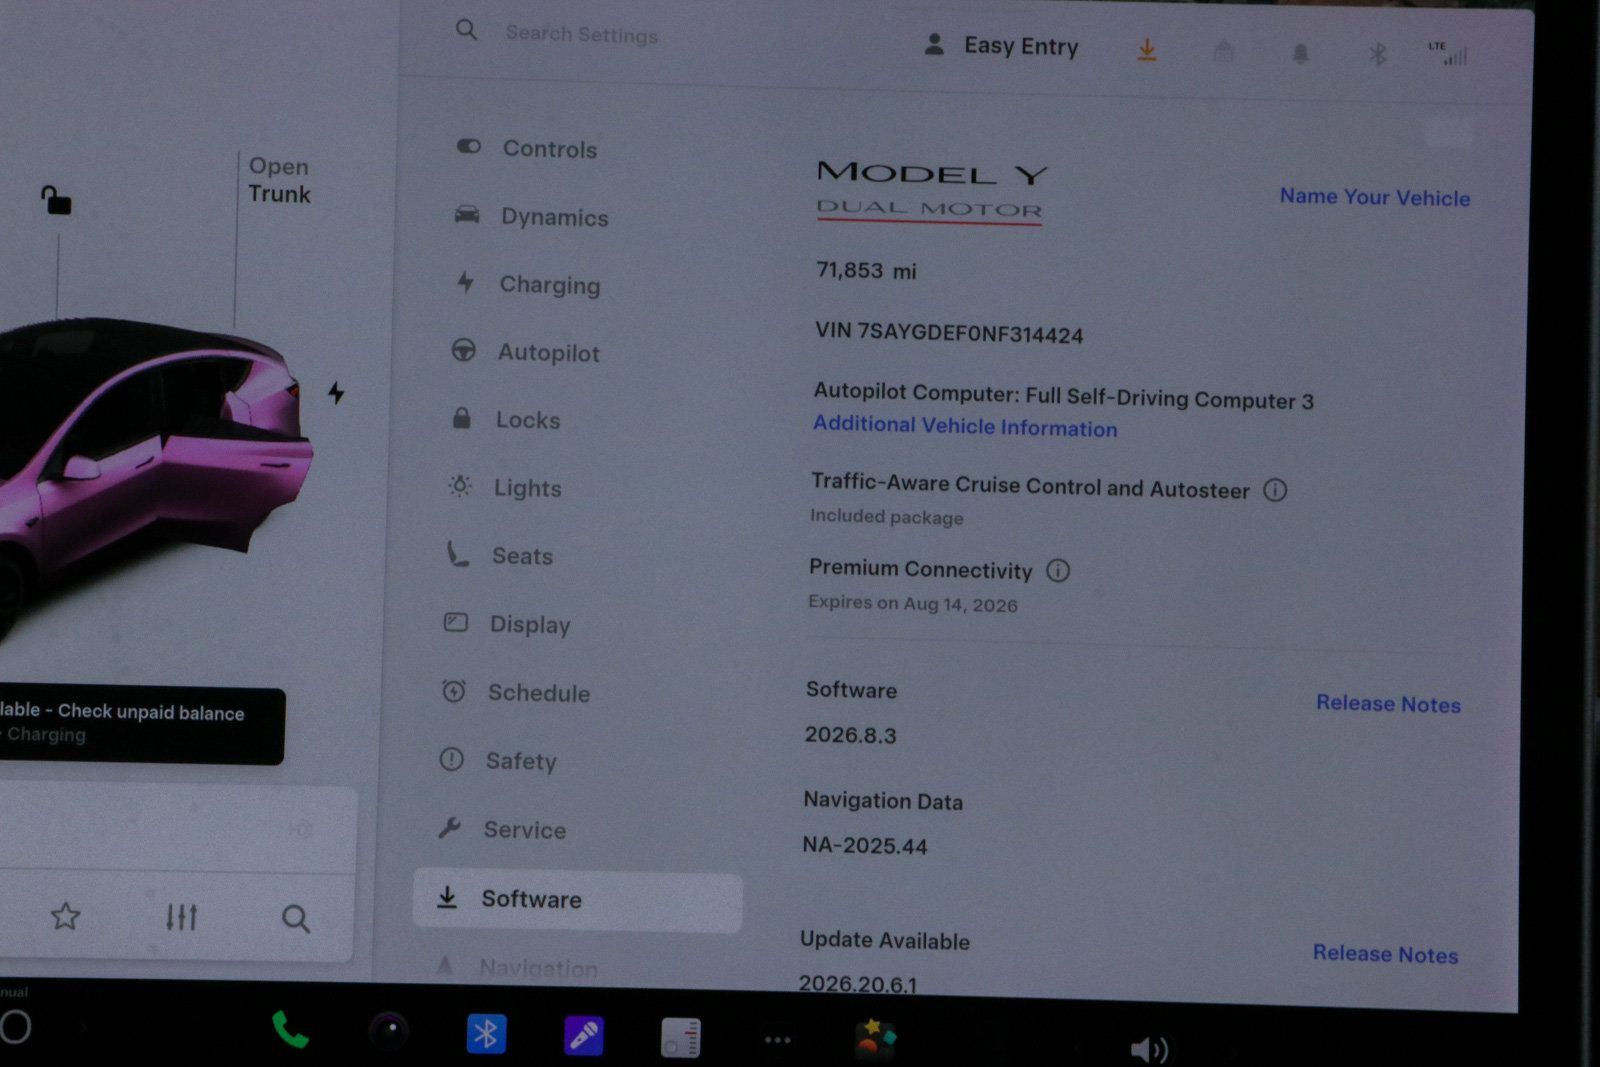Open the white card app icon in the dock
The image size is (1600, 1067).
681,1038
